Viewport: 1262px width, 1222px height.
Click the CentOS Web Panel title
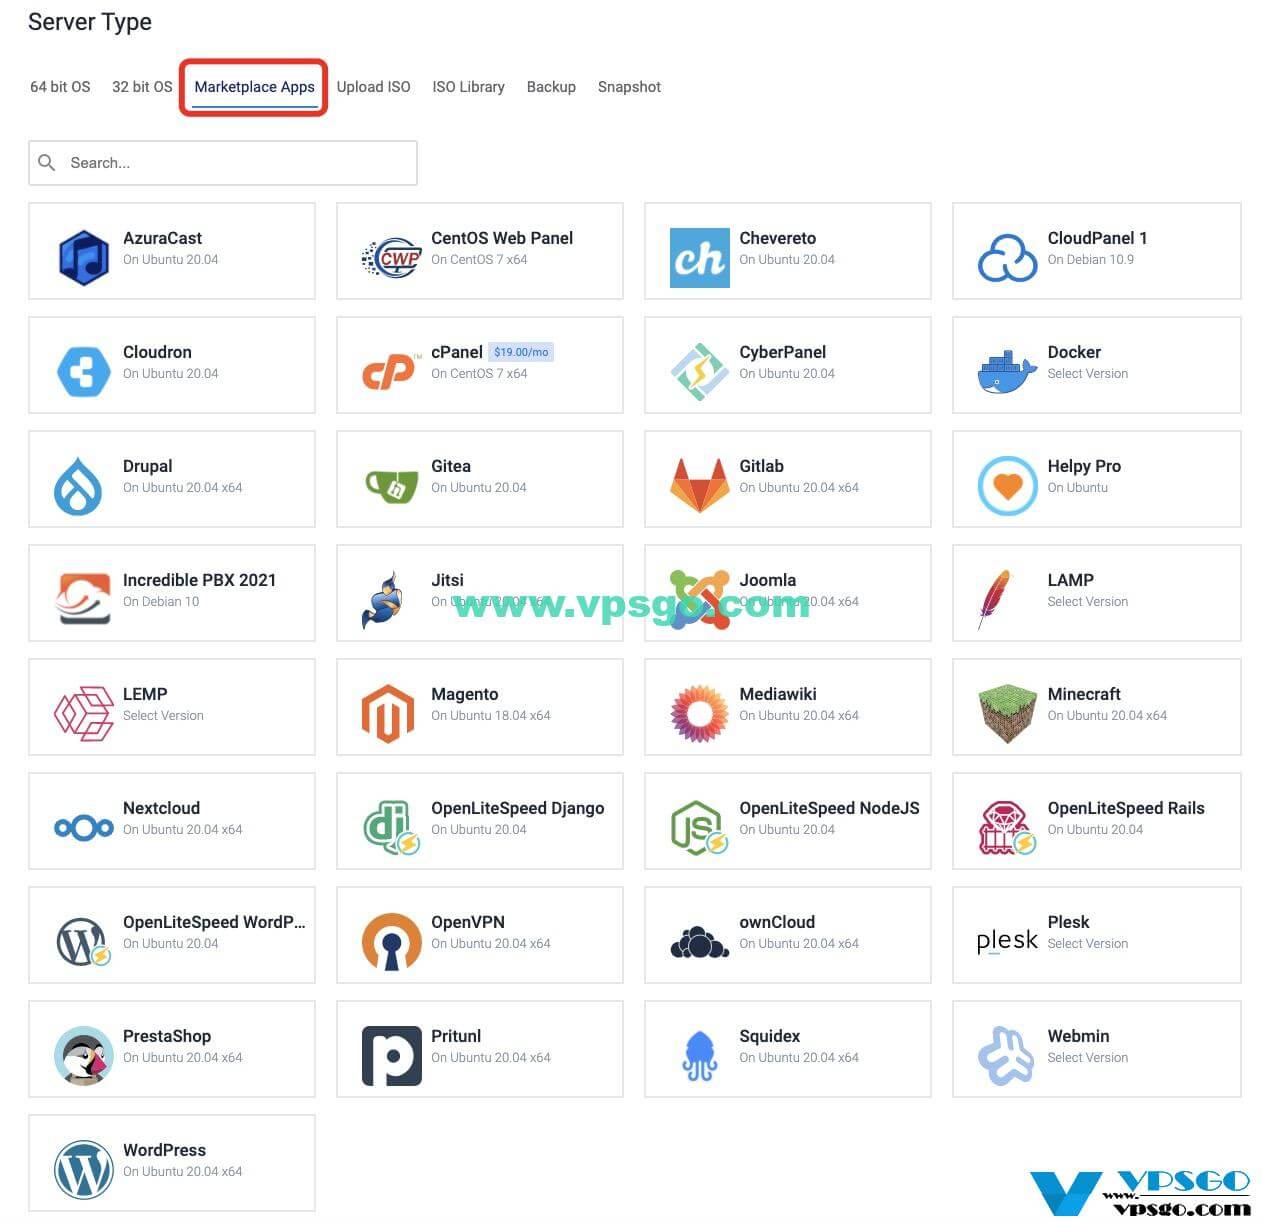pos(502,238)
